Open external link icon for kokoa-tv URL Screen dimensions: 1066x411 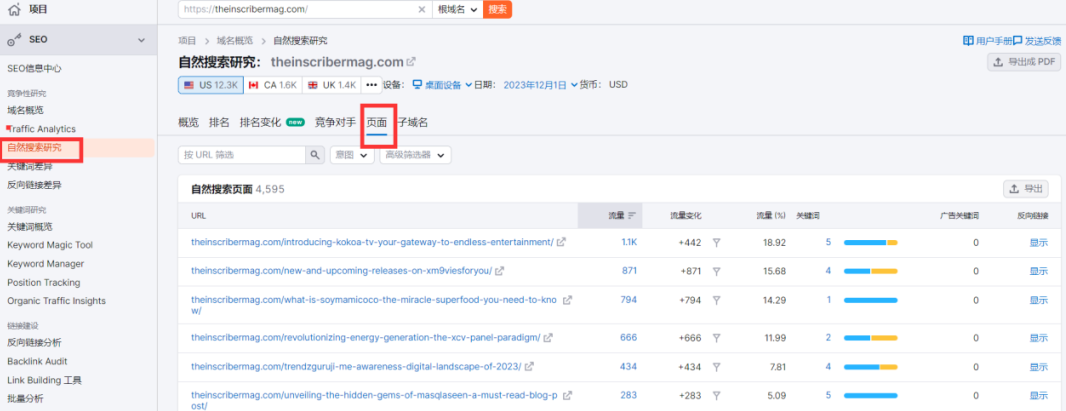[x=561, y=242]
